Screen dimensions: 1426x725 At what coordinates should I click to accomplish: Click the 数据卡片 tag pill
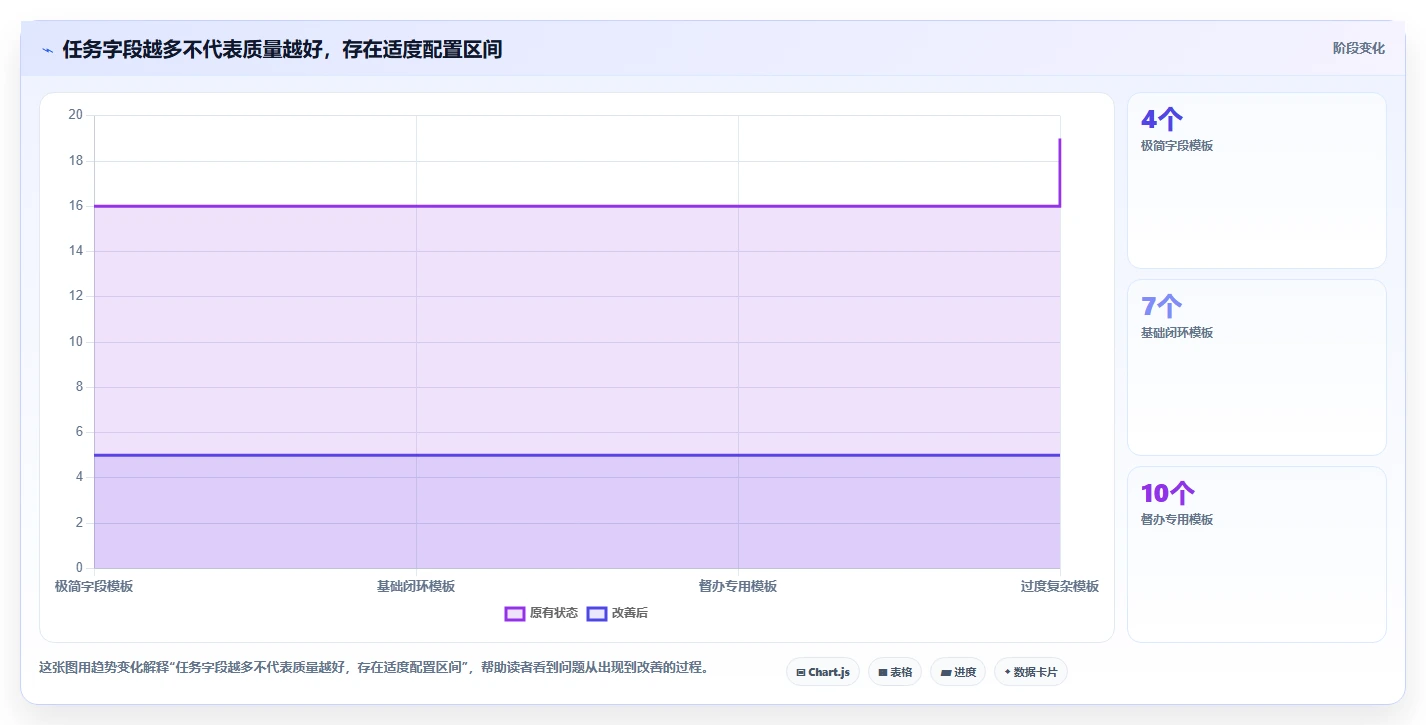click(x=1031, y=672)
